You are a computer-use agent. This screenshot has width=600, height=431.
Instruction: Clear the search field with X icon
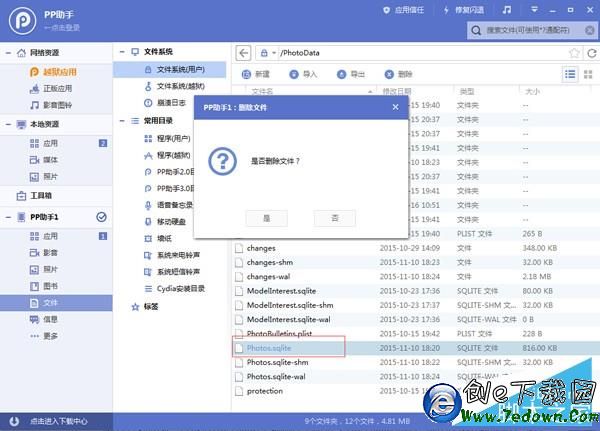(x=590, y=30)
